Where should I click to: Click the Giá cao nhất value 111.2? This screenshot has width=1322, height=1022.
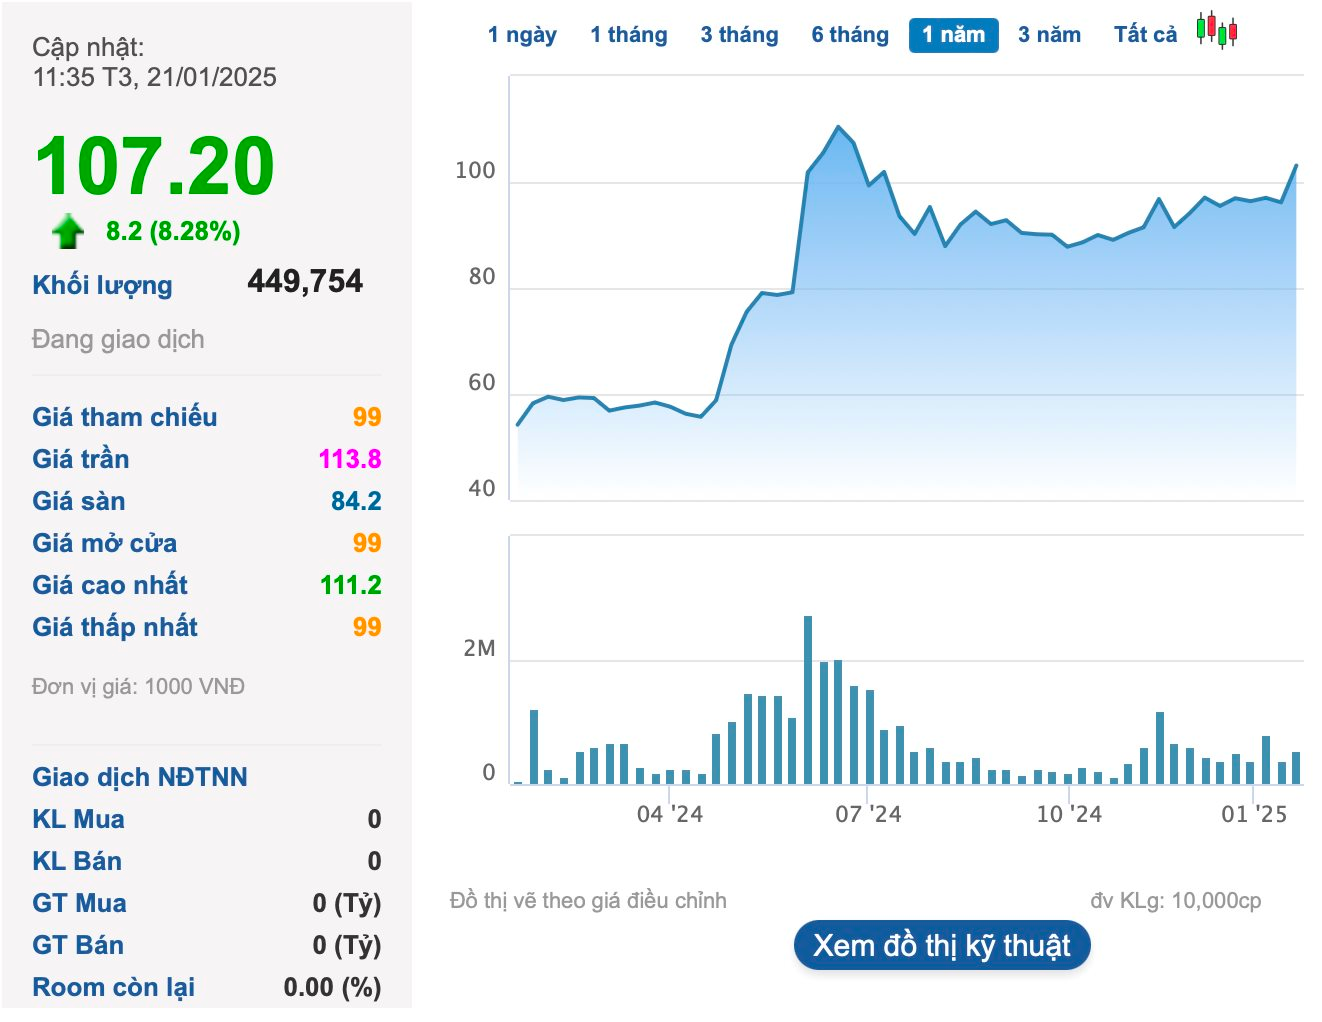[x=351, y=585]
